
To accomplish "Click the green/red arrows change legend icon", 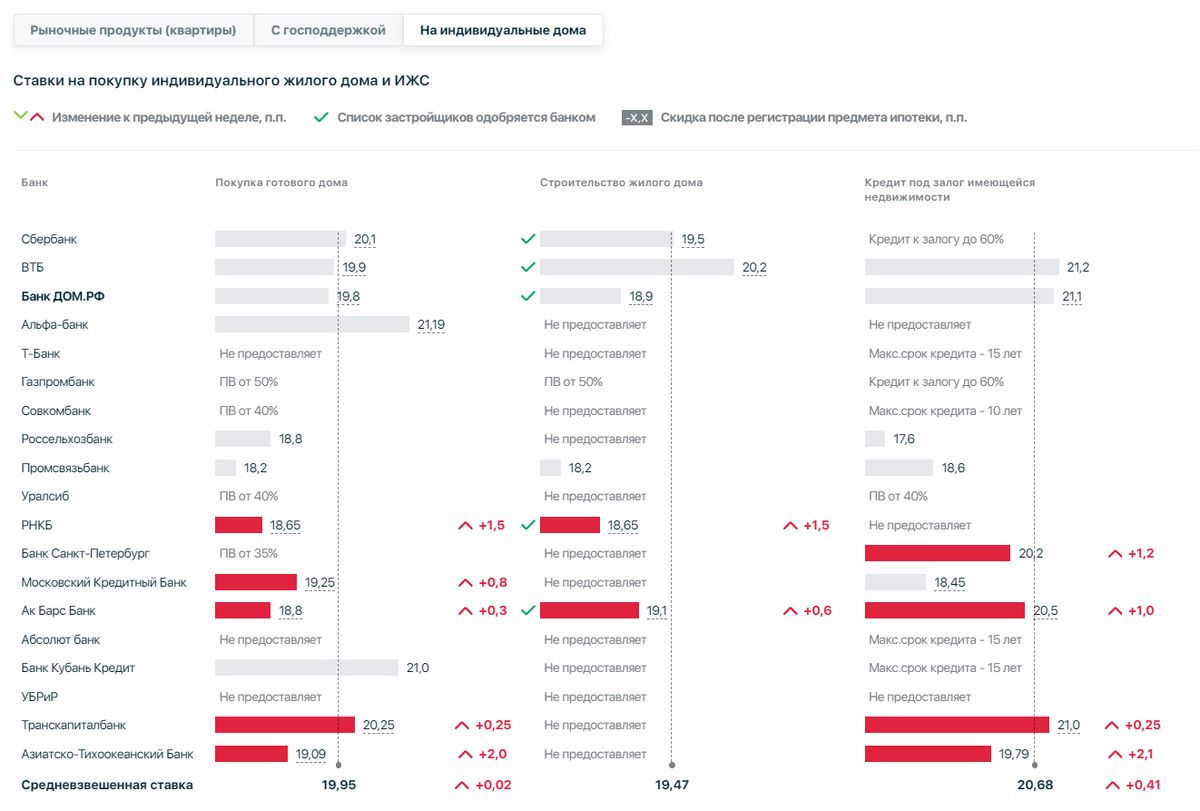I will [29, 117].
